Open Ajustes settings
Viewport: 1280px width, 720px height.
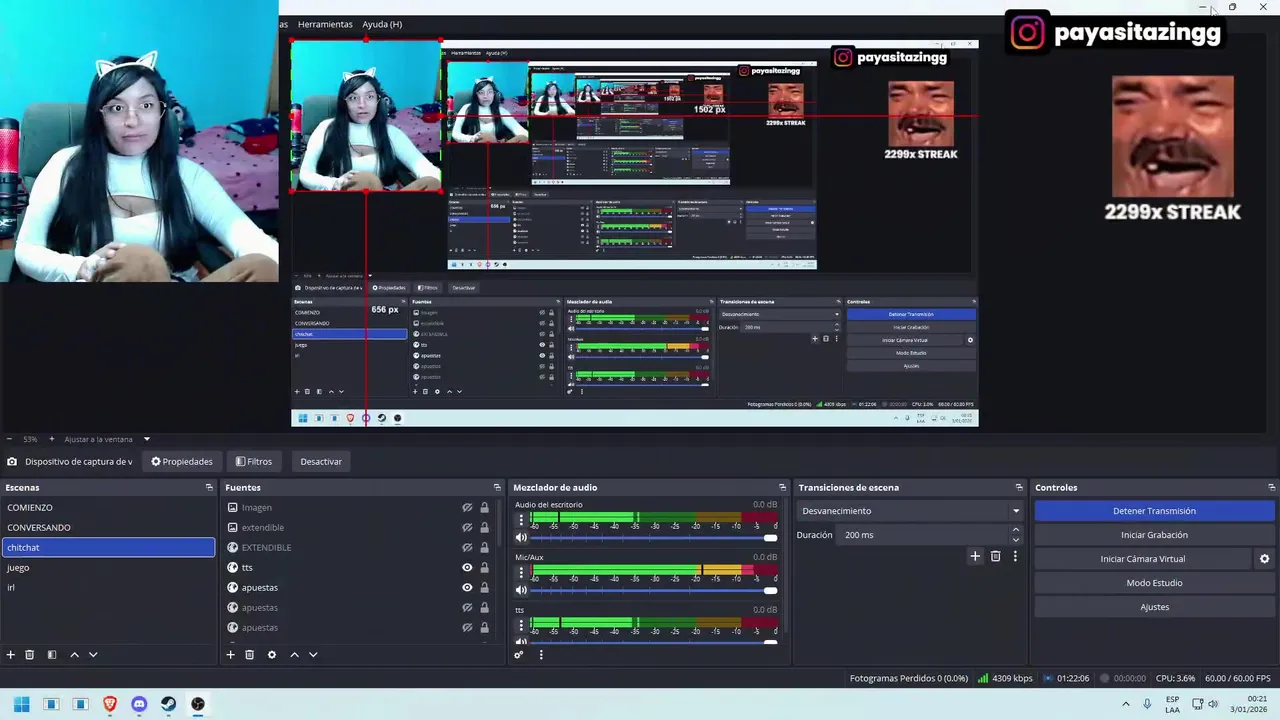pos(1154,607)
